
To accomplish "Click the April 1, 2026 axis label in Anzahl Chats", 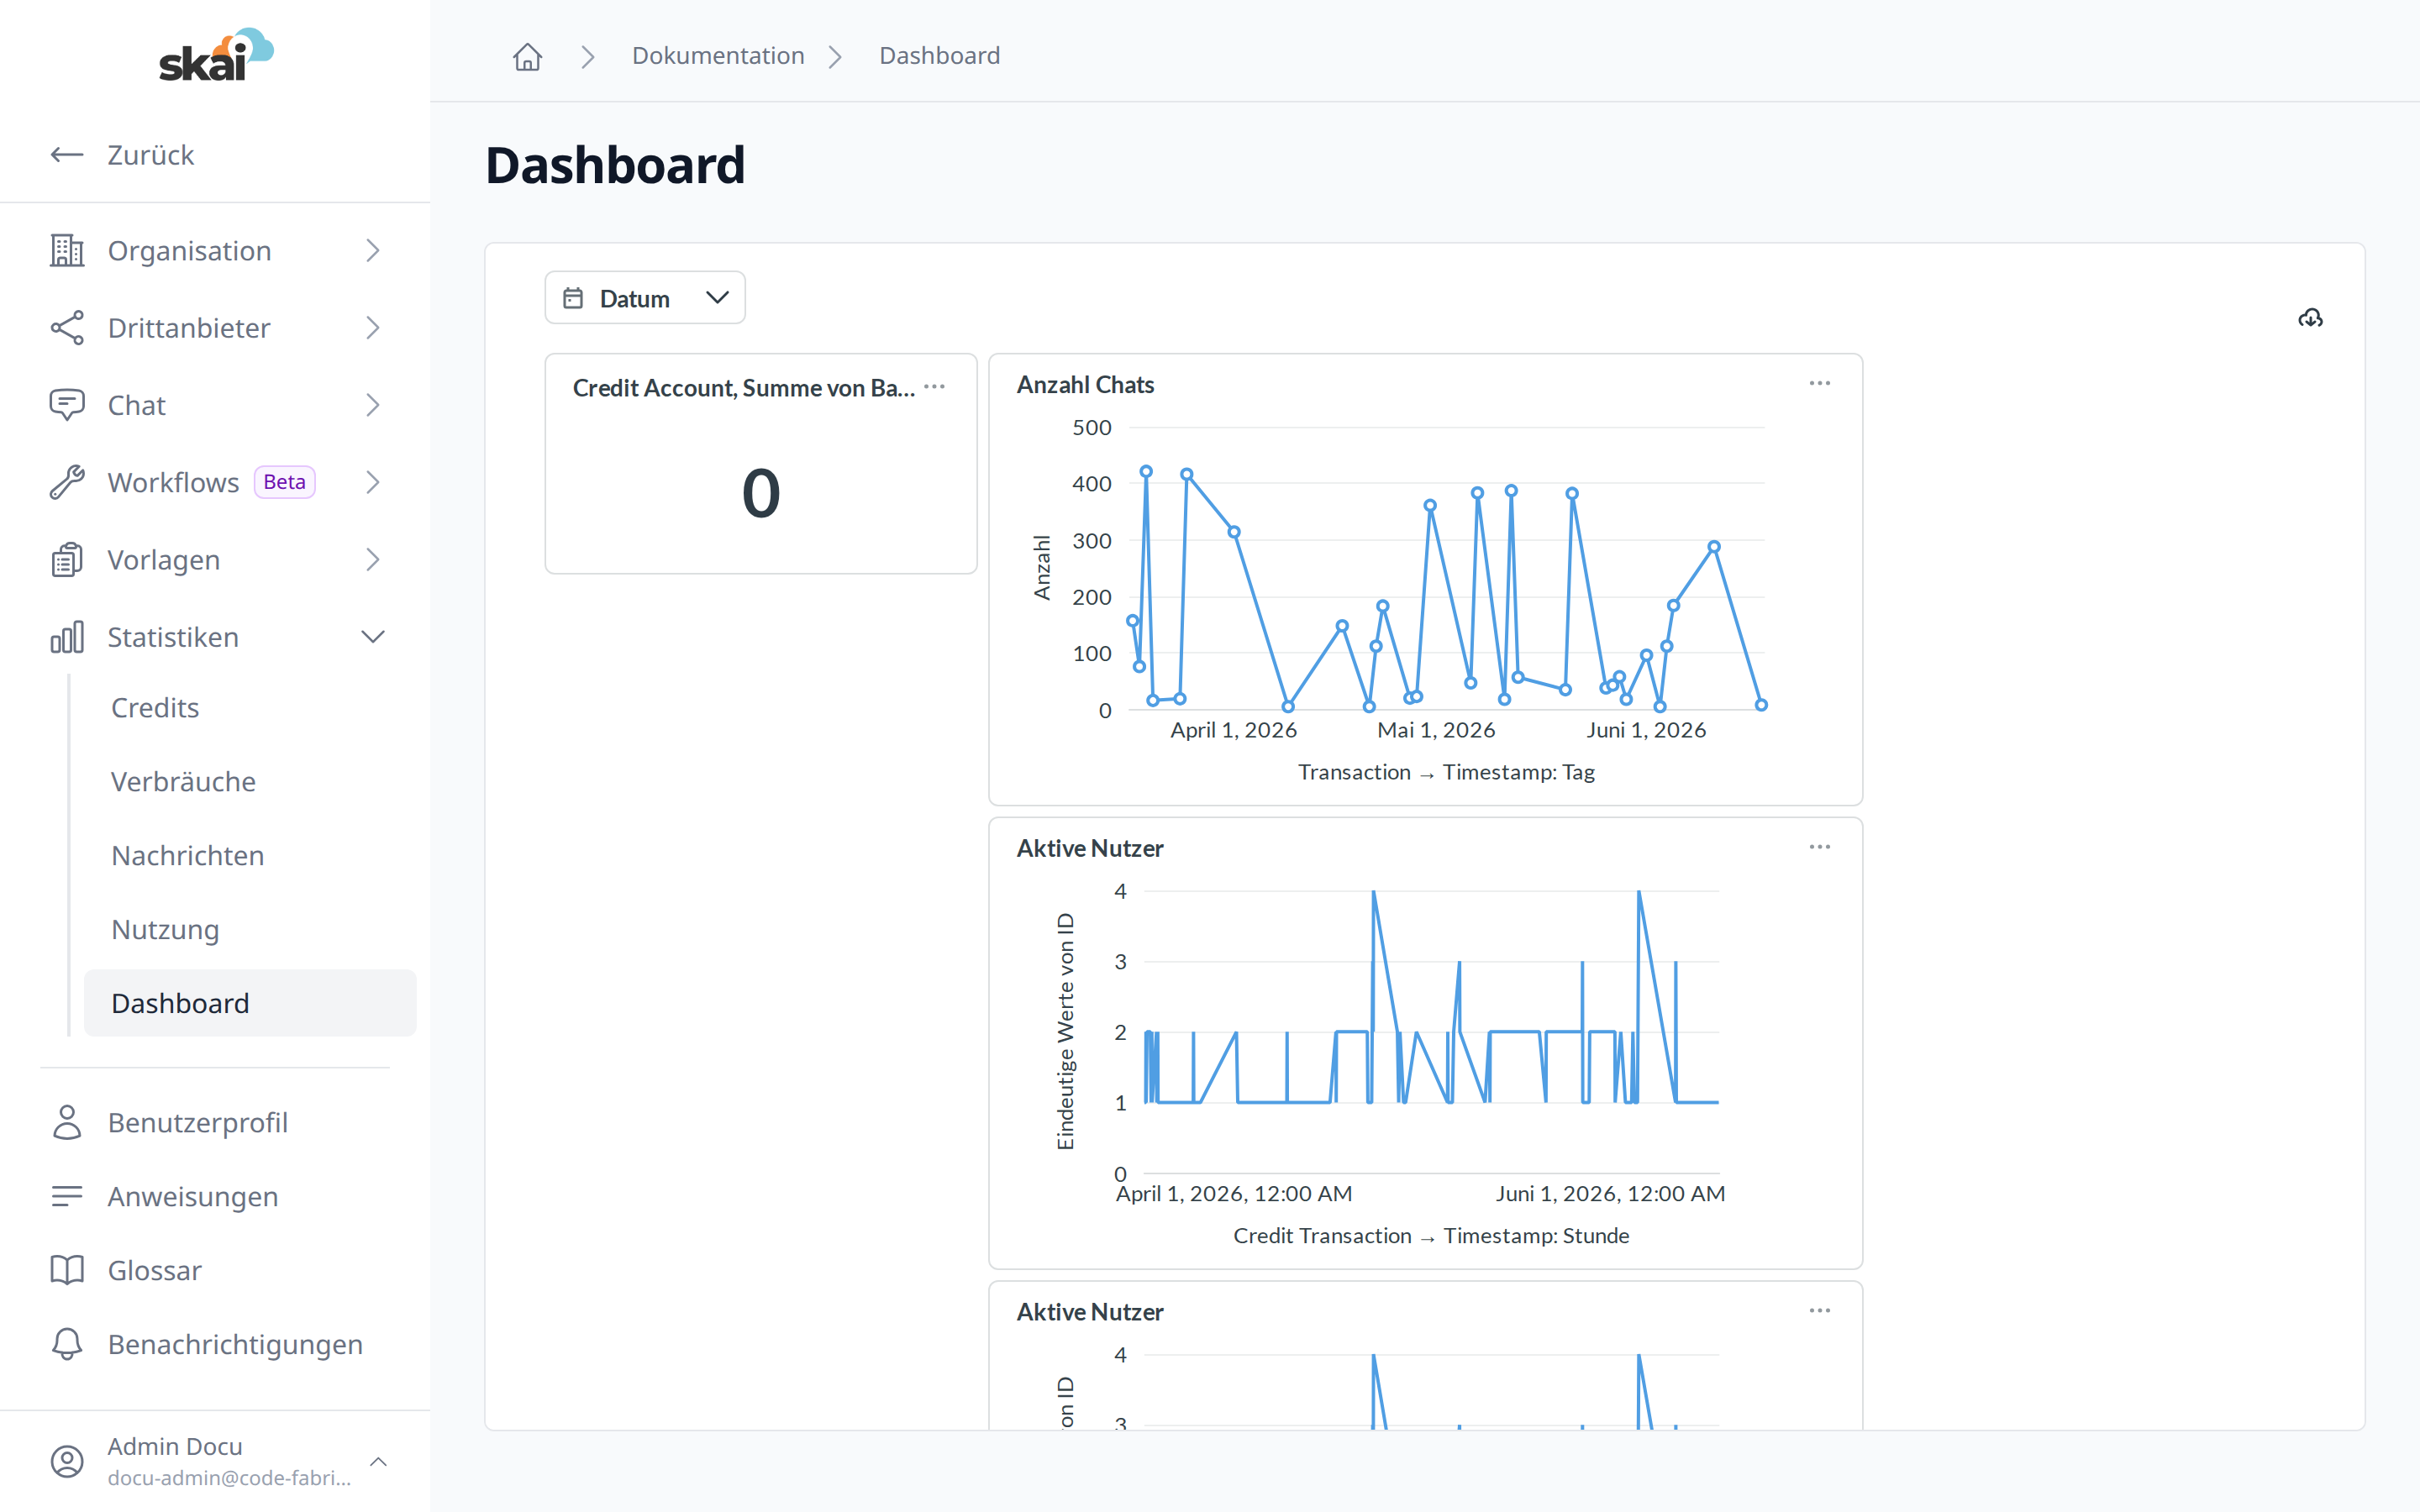I will click(1233, 730).
